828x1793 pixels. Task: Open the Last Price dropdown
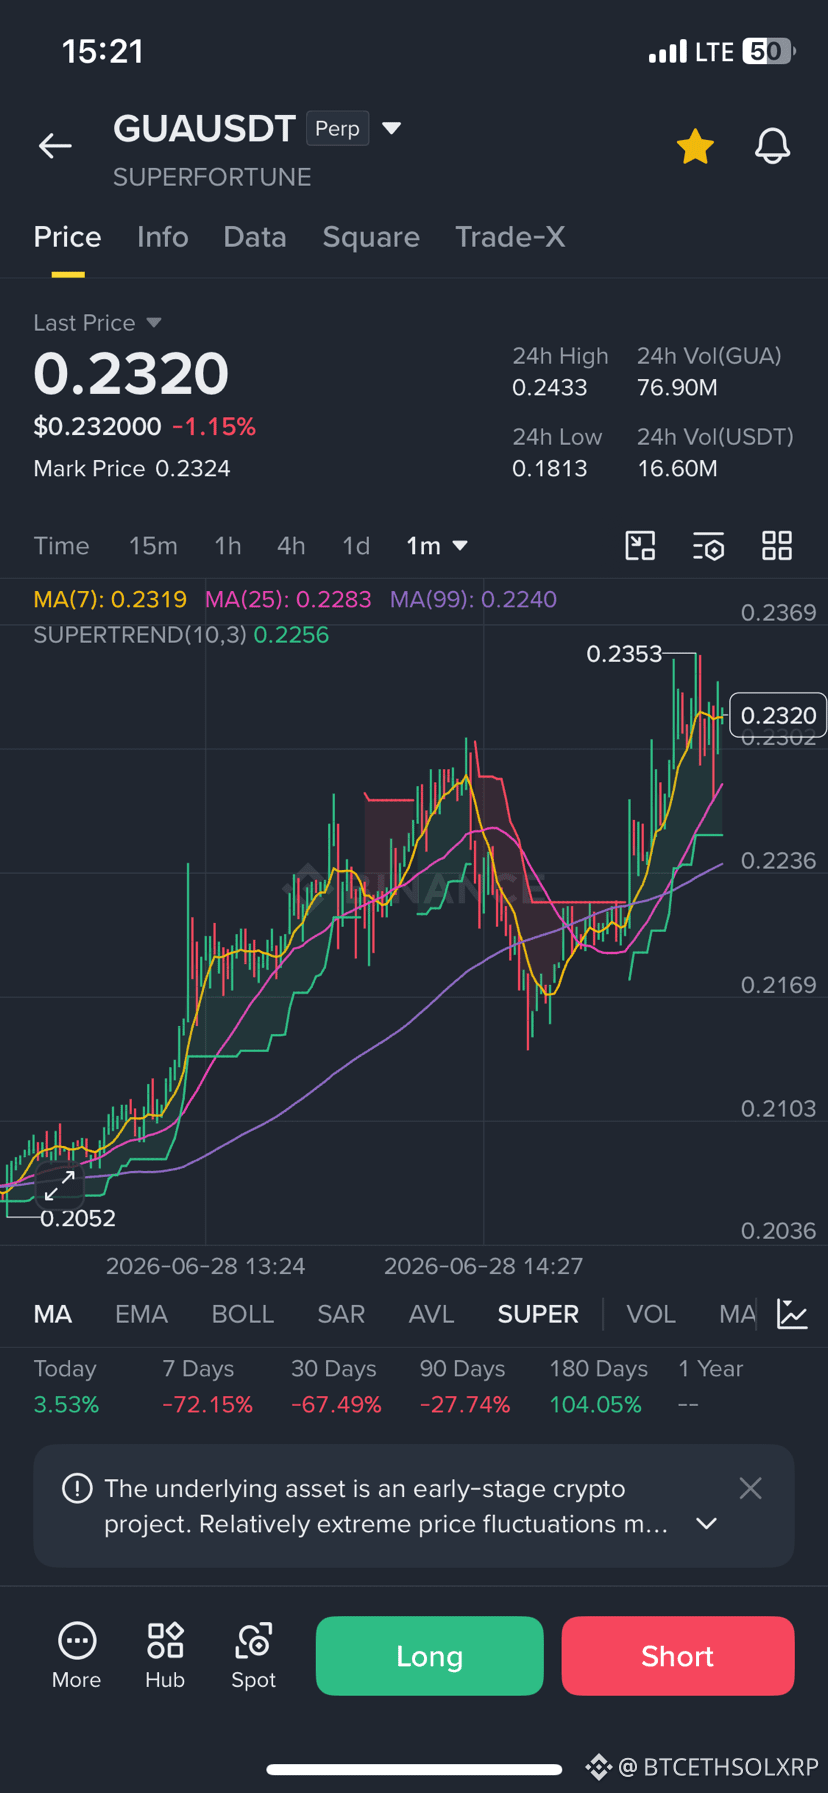click(x=97, y=323)
